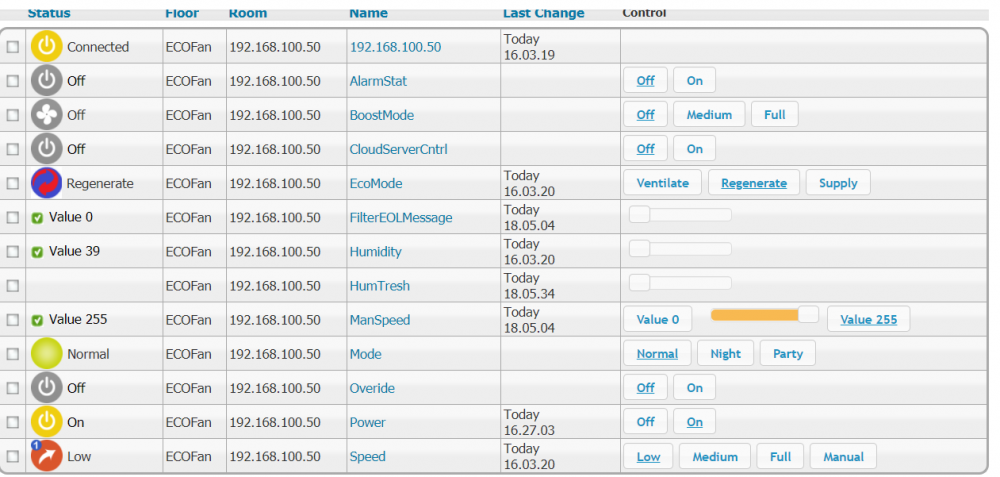Click the BoostMode fan status icon

[46, 115]
